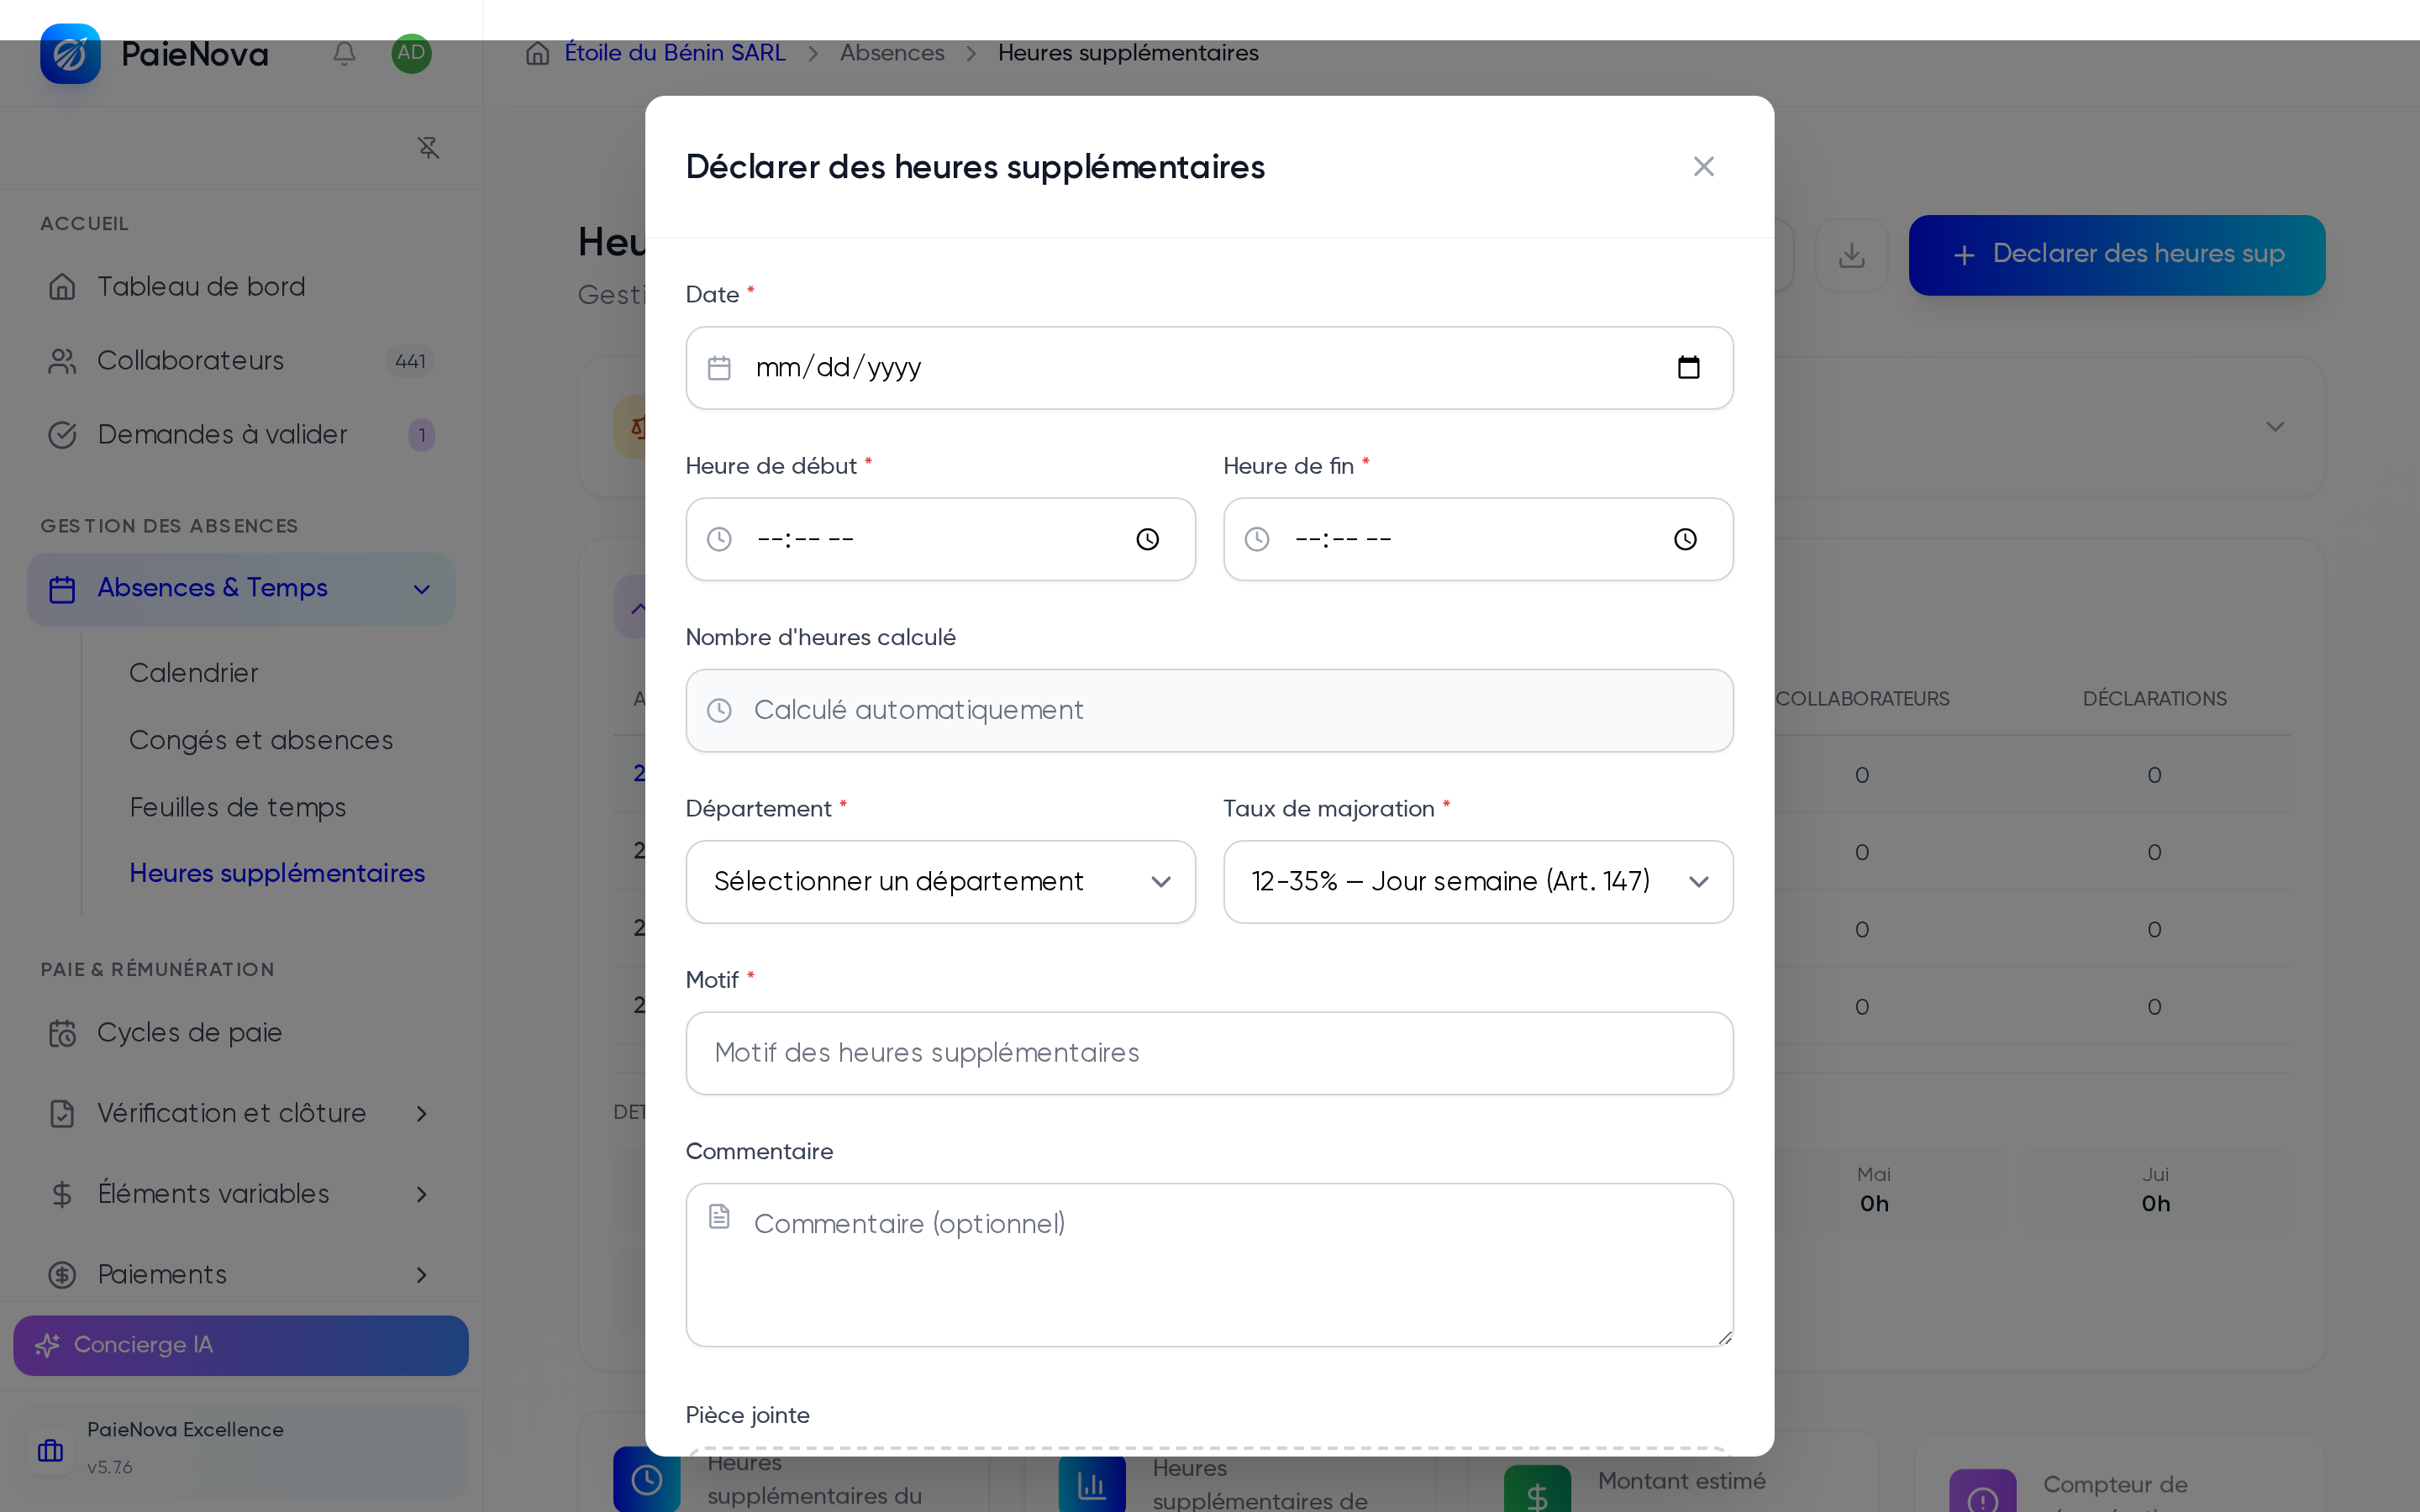Follow the Étoile du Bénin SARL breadcrumb

tap(675, 53)
